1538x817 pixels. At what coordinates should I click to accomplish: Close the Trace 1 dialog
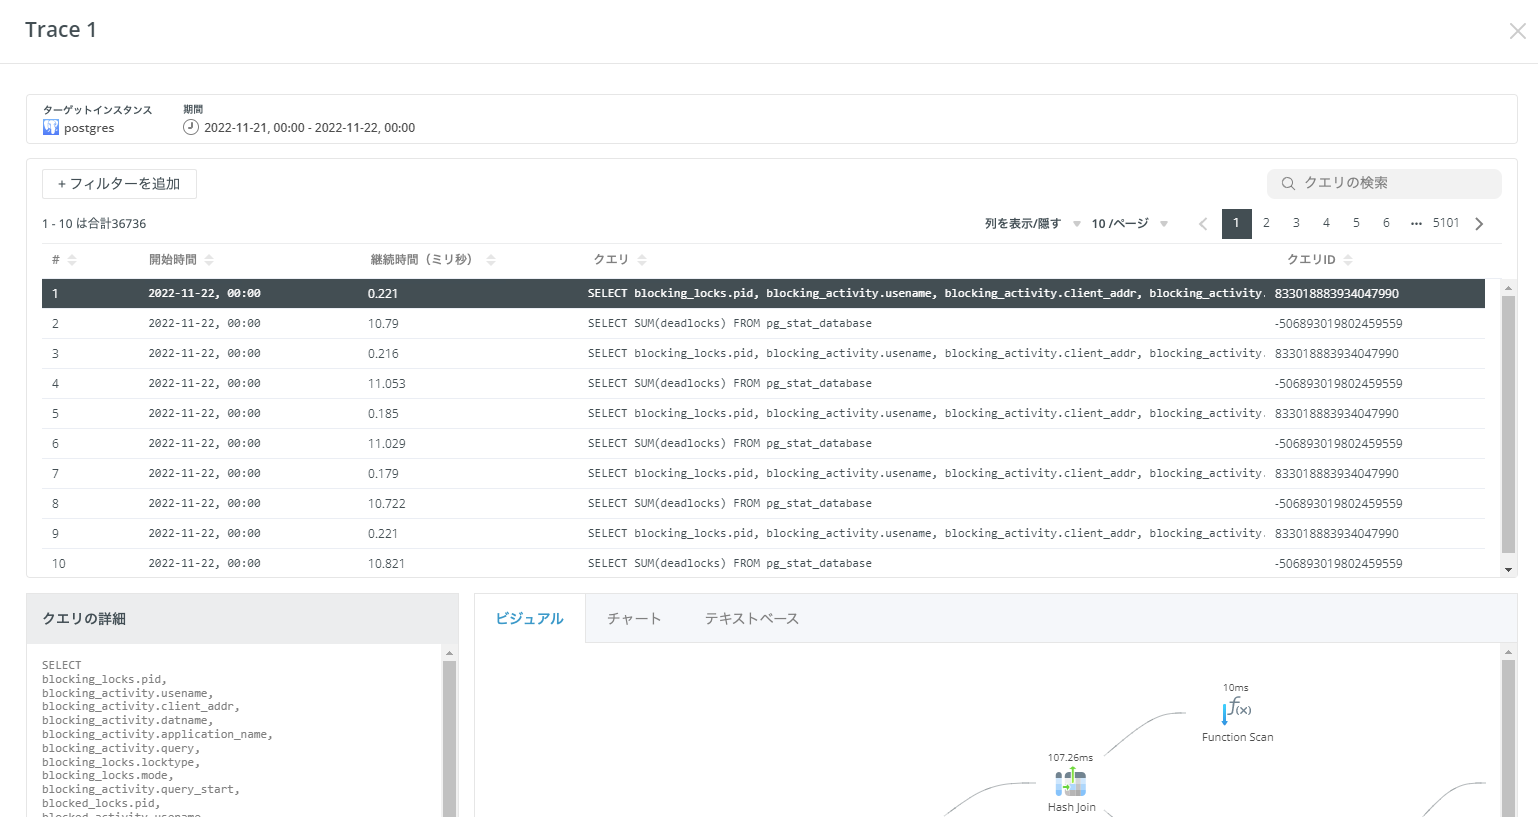click(1517, 31)
